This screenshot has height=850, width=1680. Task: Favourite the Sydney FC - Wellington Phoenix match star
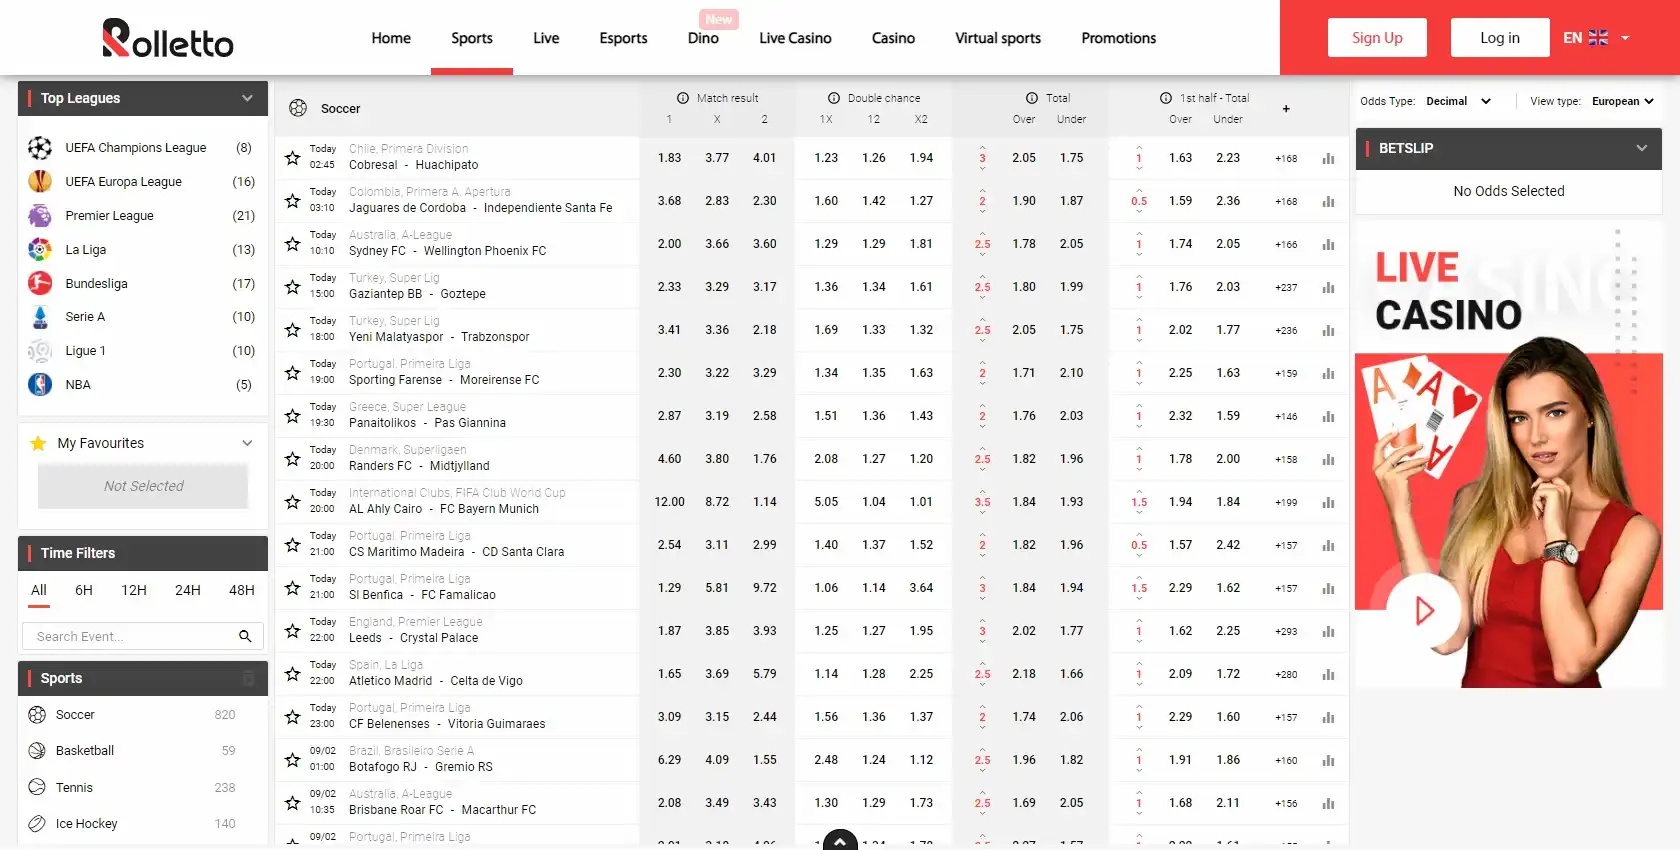pos(292,244)
